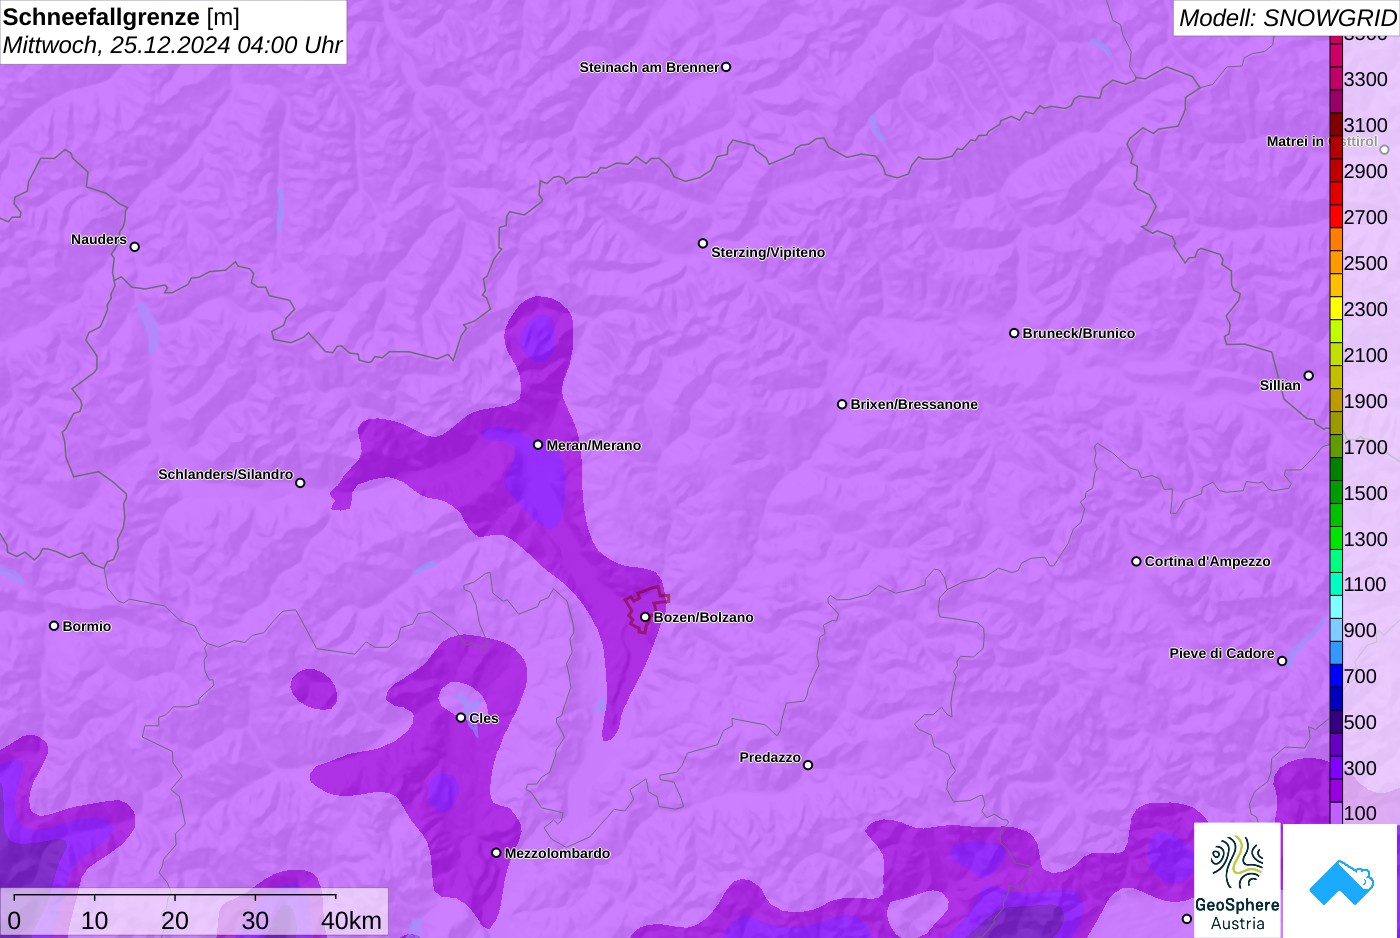
Task: Select the Meran/Merano city marker
Action: tap(538, 444)
